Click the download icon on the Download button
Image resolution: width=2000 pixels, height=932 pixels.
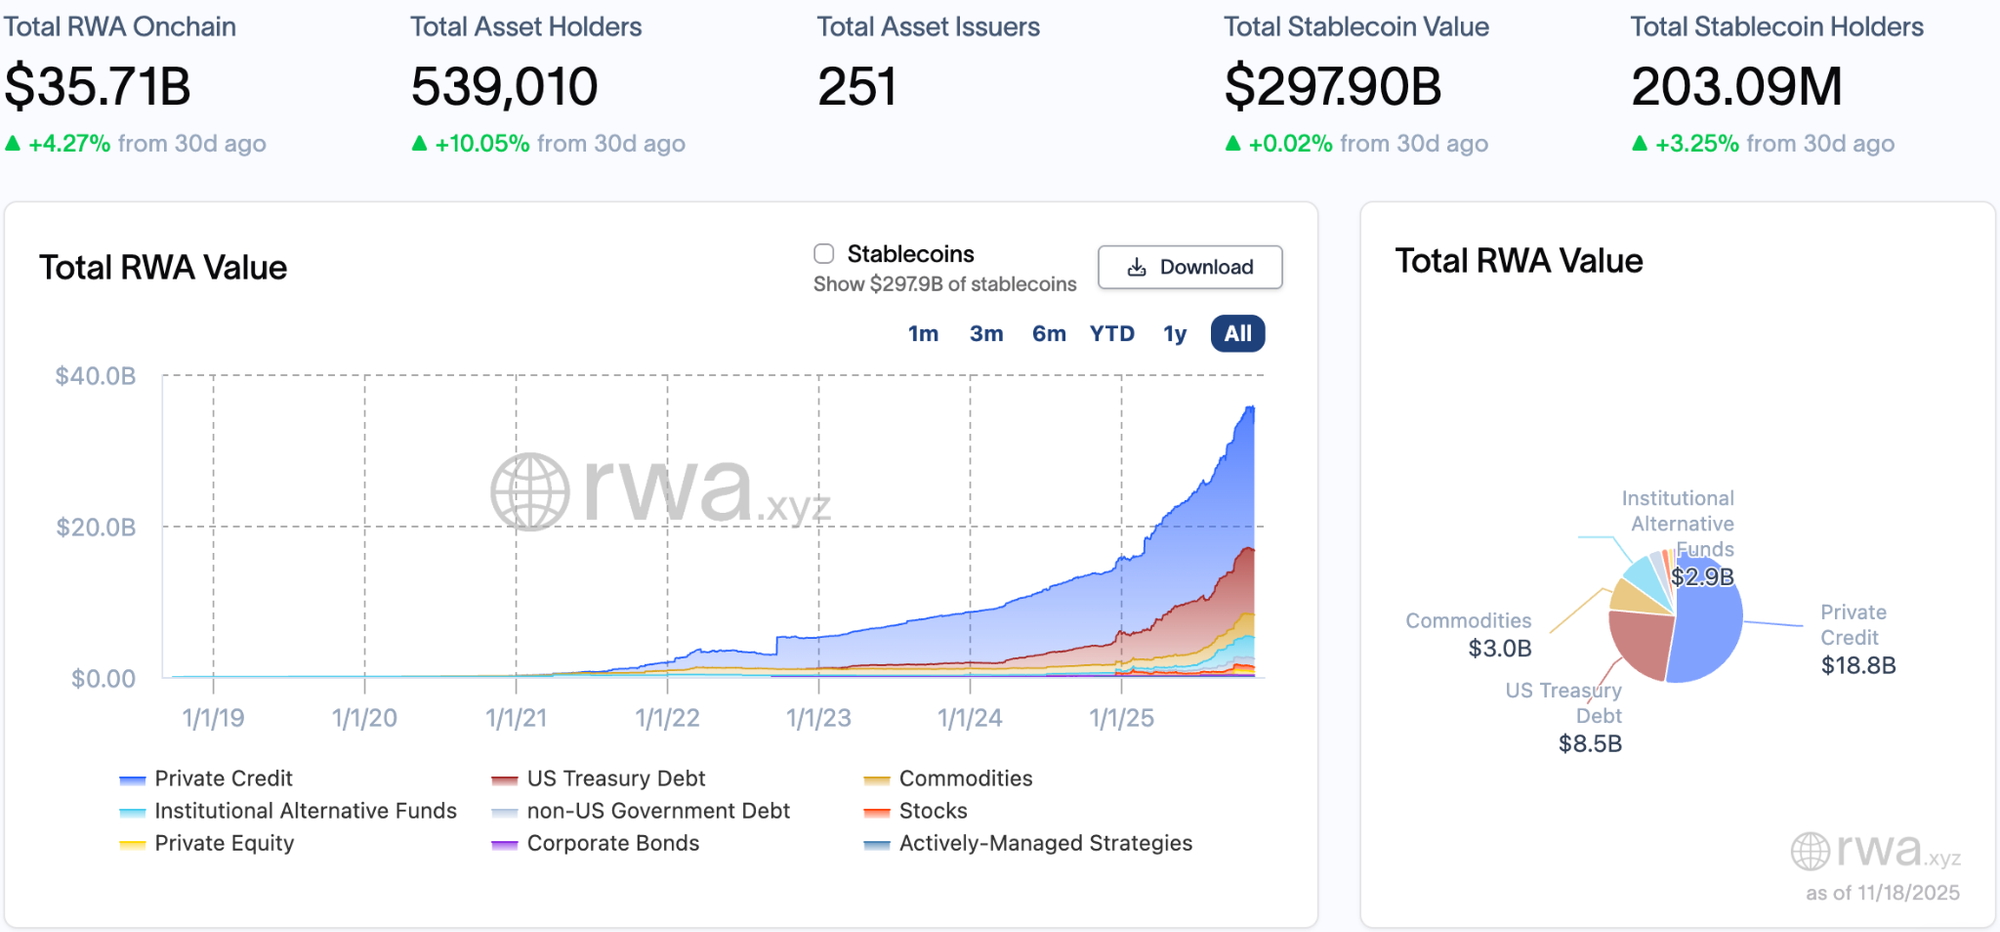pyautogui.click(x=1136, y=267)
